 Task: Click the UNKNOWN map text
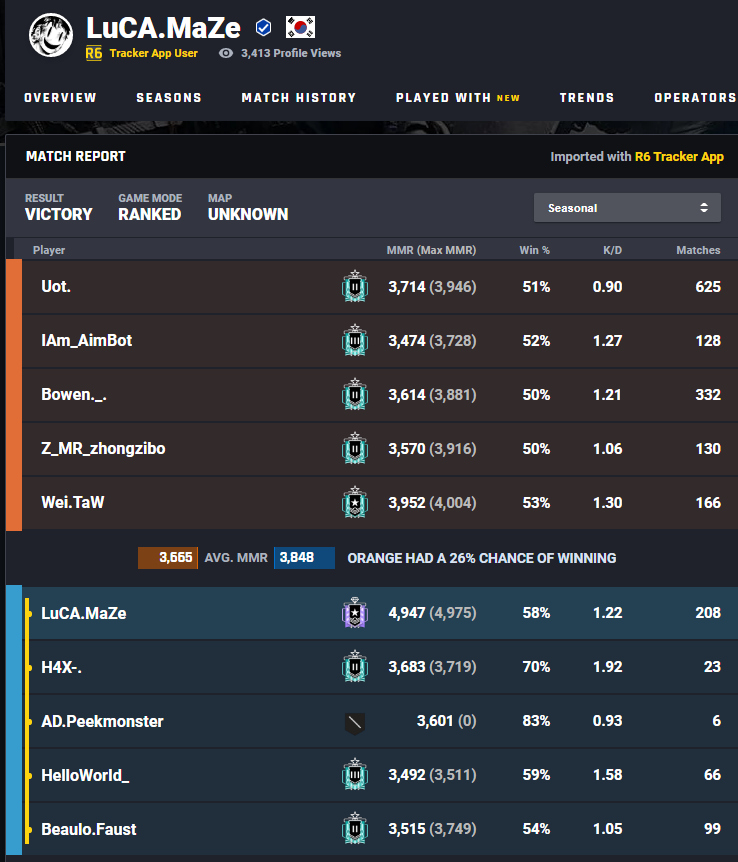248,214
